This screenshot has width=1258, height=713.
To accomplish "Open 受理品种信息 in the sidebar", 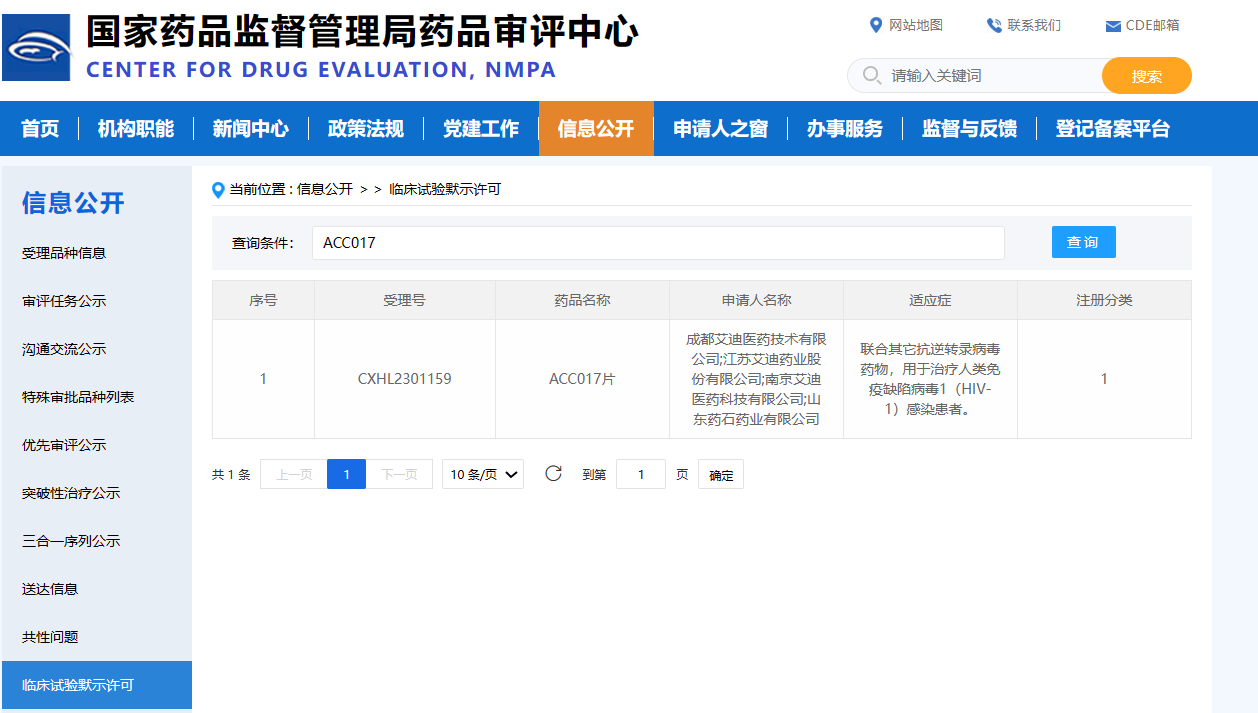I will coord(64,253).
